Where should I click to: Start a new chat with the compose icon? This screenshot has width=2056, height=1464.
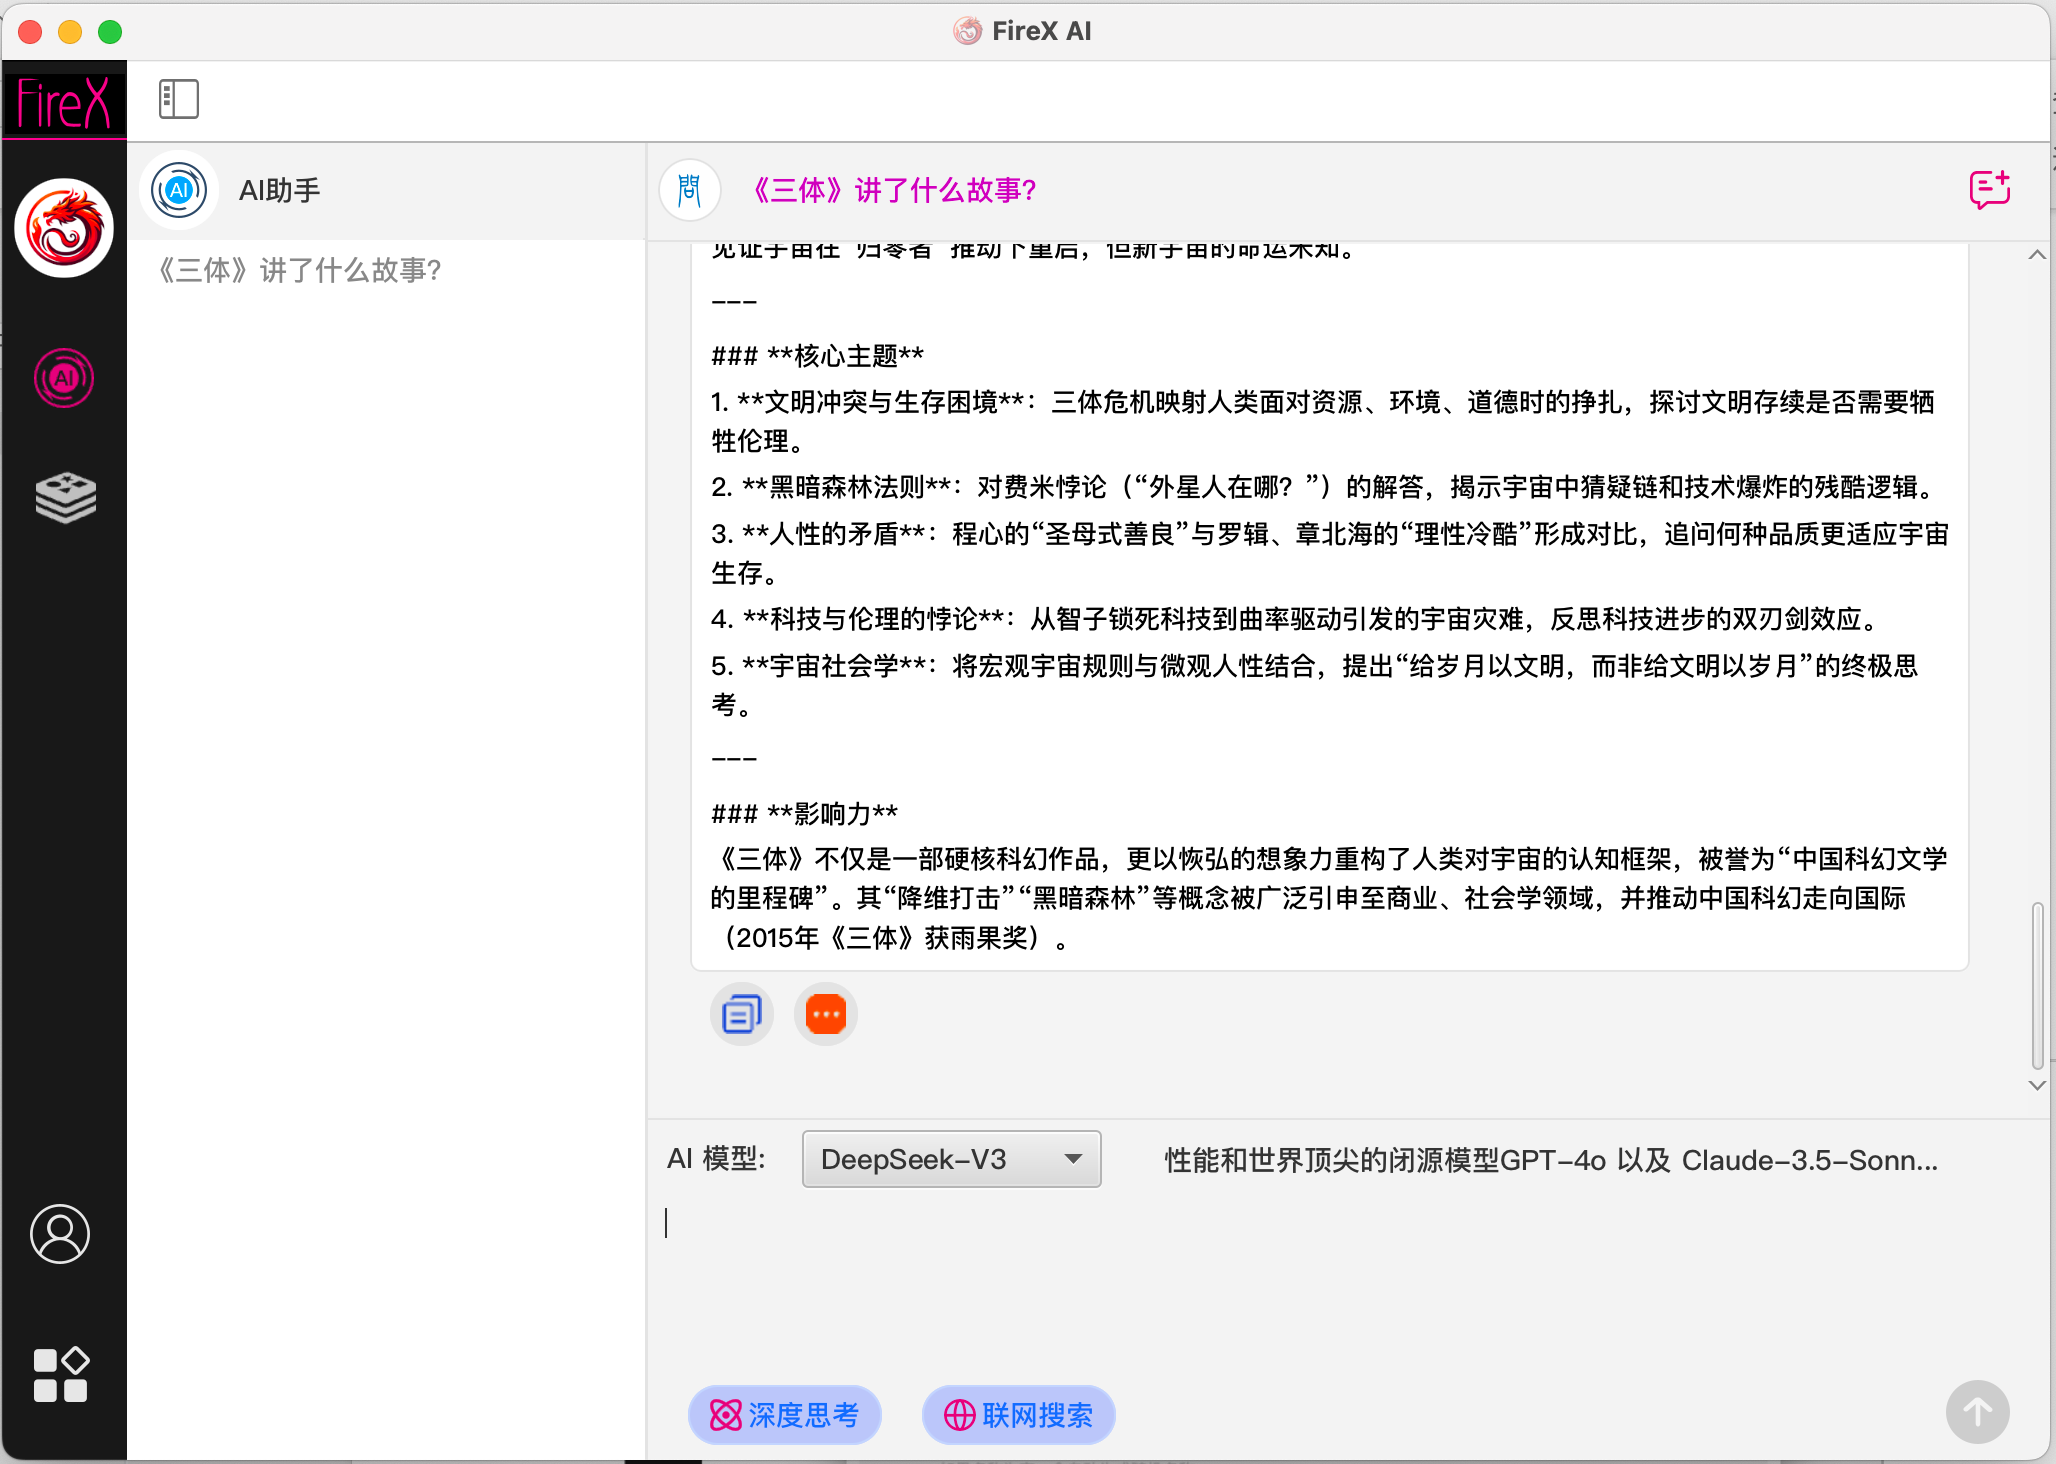[x=1988, y=189]
